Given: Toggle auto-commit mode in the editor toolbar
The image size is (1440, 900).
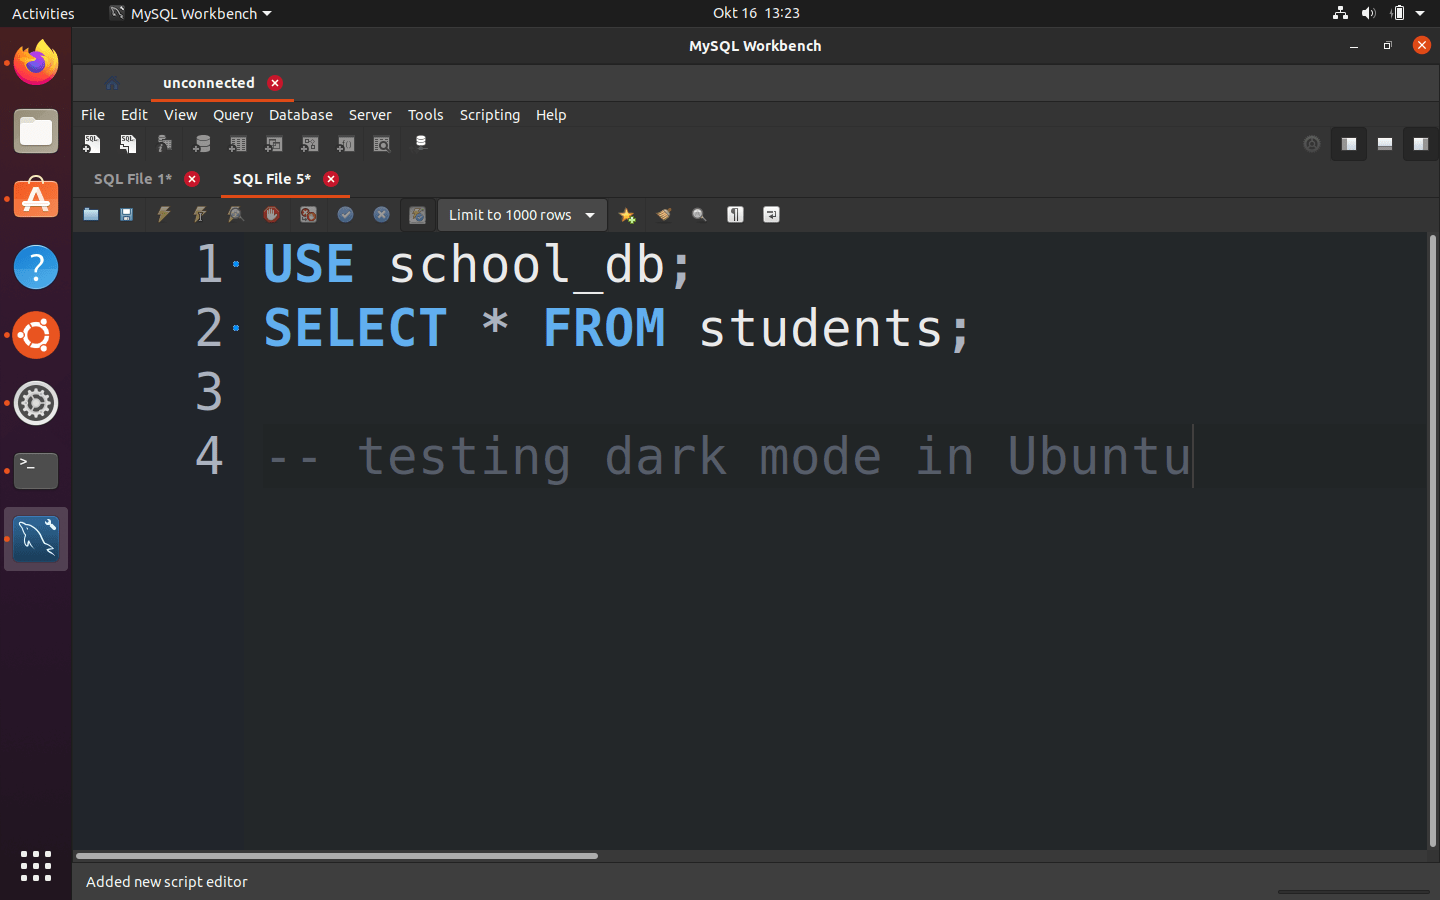Looking at the screenshot, I should [x=417, y=214].
